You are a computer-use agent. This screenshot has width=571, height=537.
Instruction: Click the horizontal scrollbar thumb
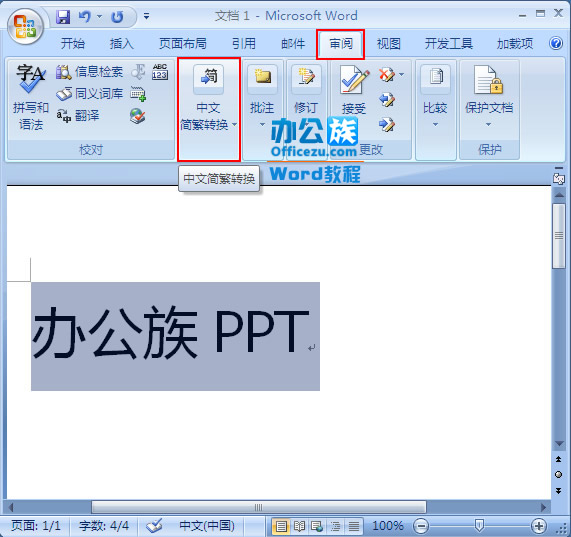[259, 507]
